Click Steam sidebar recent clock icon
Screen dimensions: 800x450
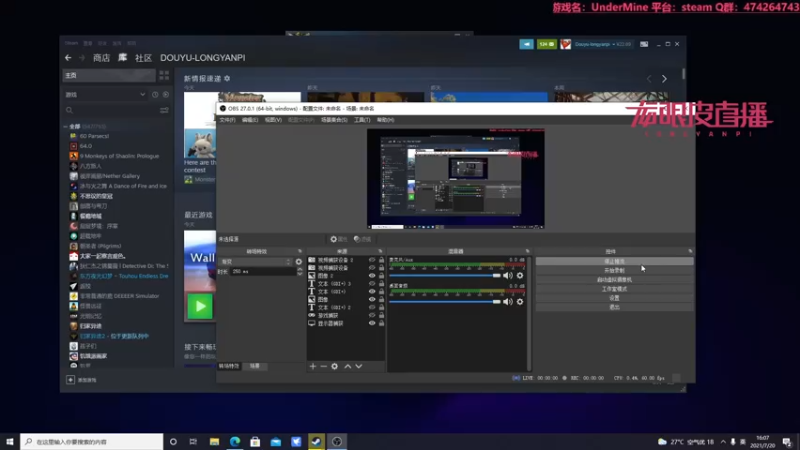coord(155,94)
